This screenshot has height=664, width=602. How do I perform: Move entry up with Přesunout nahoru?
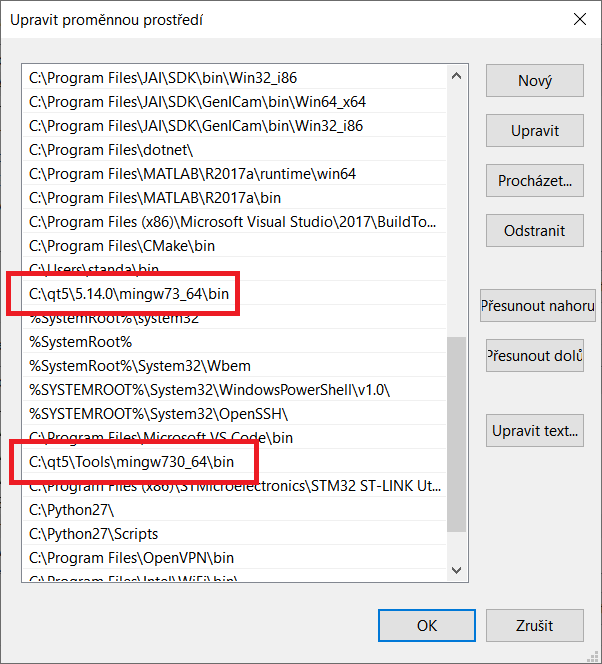click(537, 306)
